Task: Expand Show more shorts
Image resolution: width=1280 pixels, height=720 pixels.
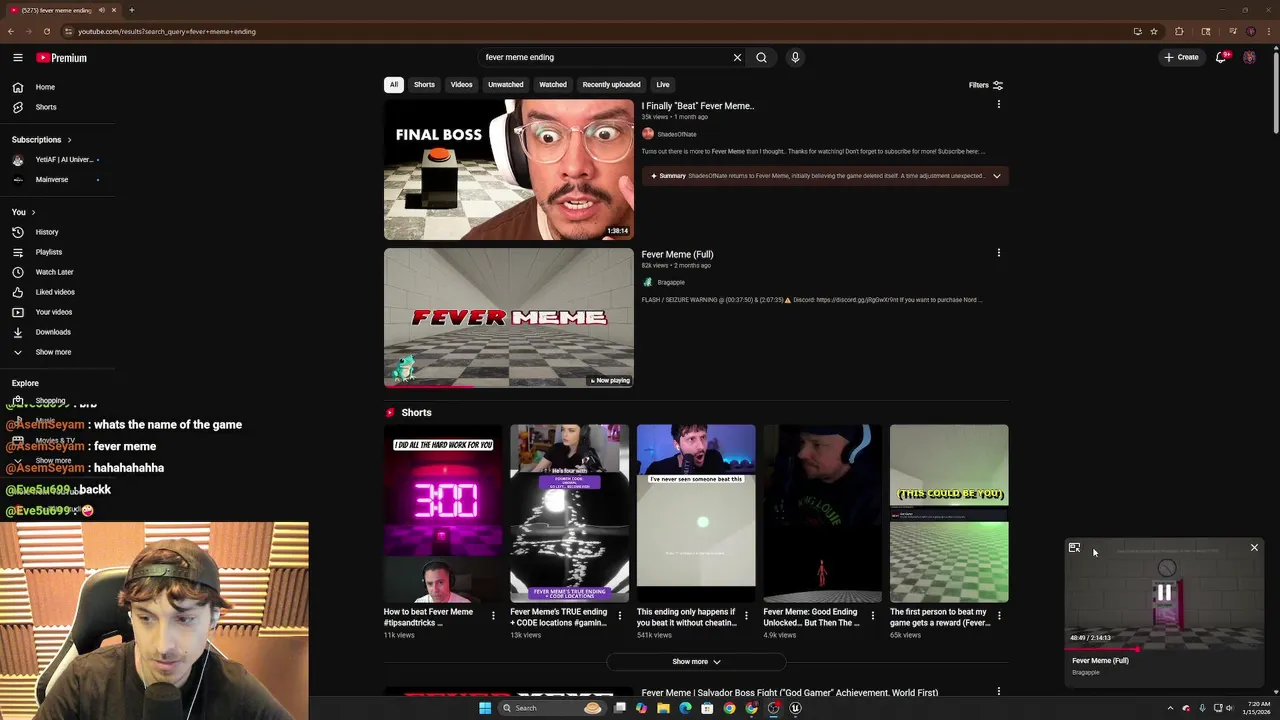Action: click(696, 662)
